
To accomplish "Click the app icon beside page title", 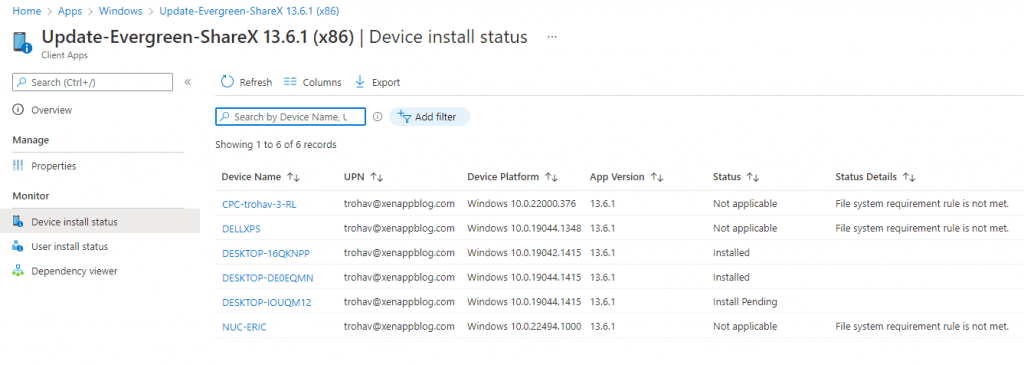I will point(22,42).
